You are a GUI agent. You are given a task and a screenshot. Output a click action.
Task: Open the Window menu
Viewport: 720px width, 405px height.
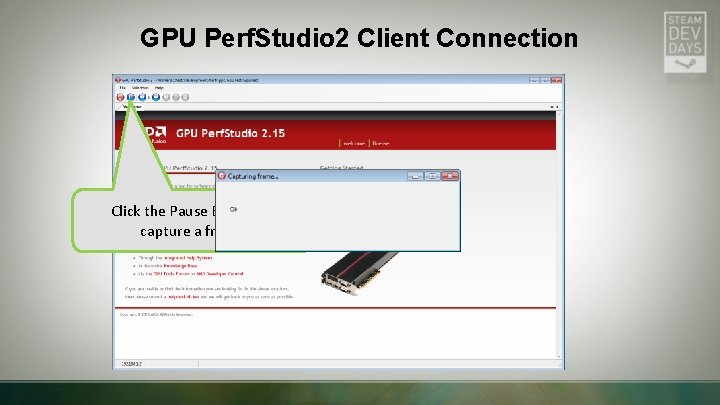[x=140, y=88]
